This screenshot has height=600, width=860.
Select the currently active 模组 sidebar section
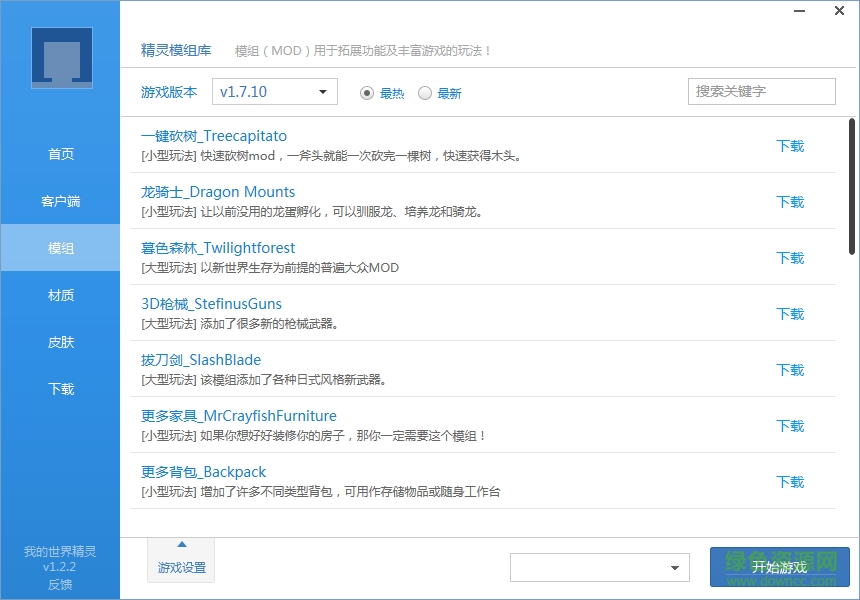tap(60, 247)
